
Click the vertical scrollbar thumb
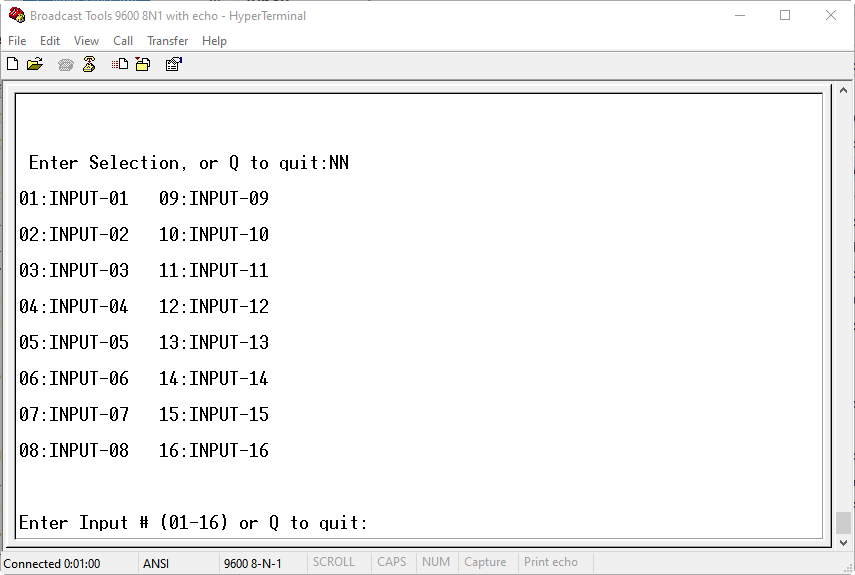pos(843,523)
